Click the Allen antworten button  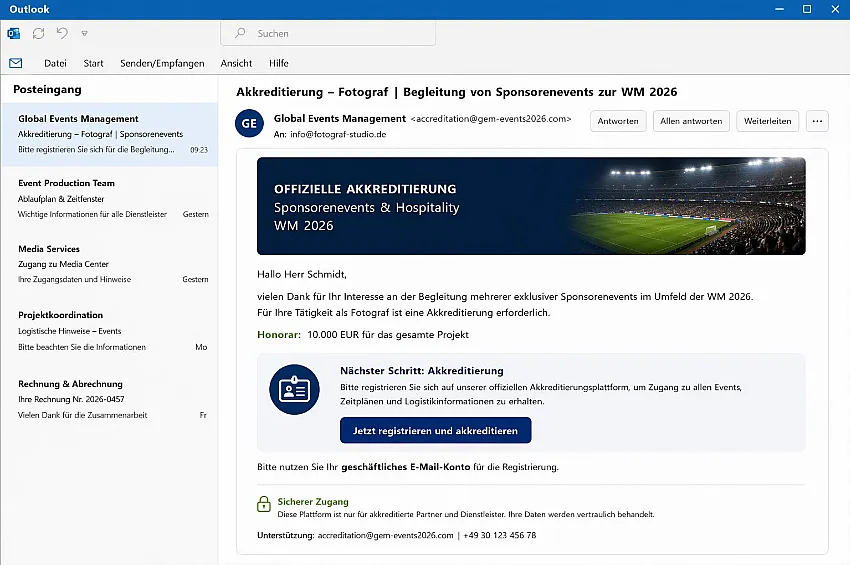point(691,121)
